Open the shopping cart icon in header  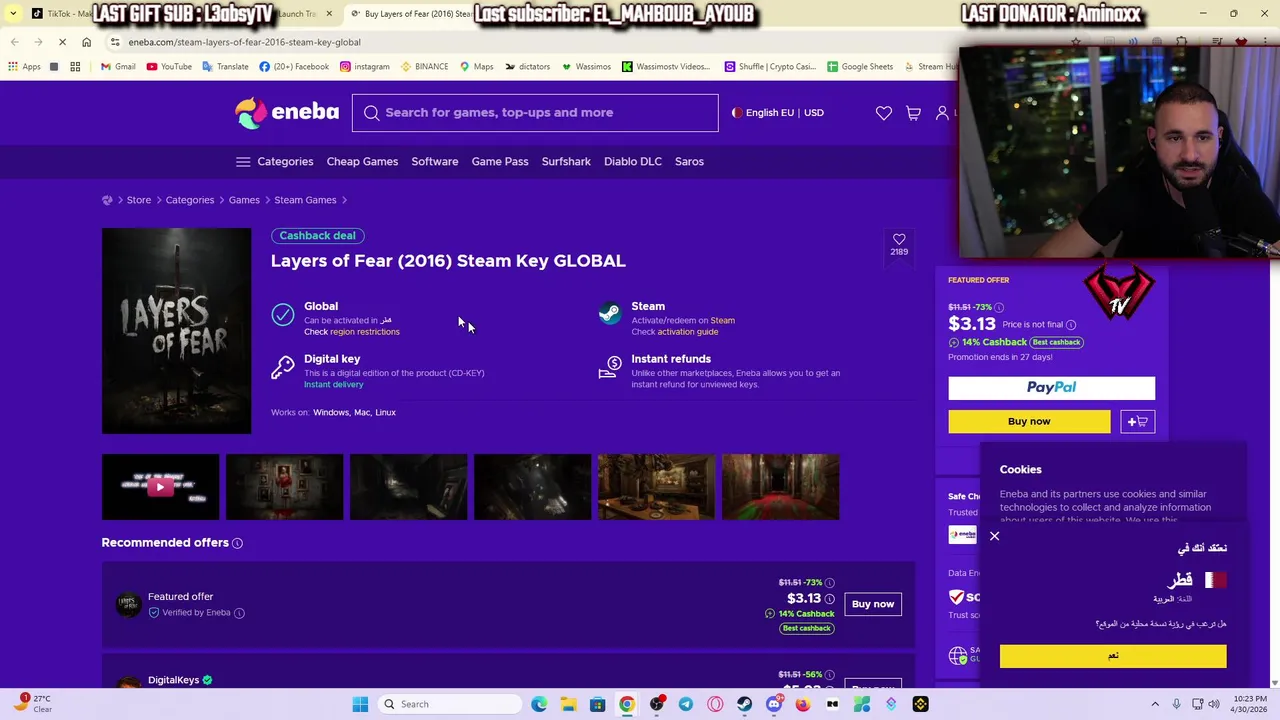pyautogui.click(x=913, y=113)
